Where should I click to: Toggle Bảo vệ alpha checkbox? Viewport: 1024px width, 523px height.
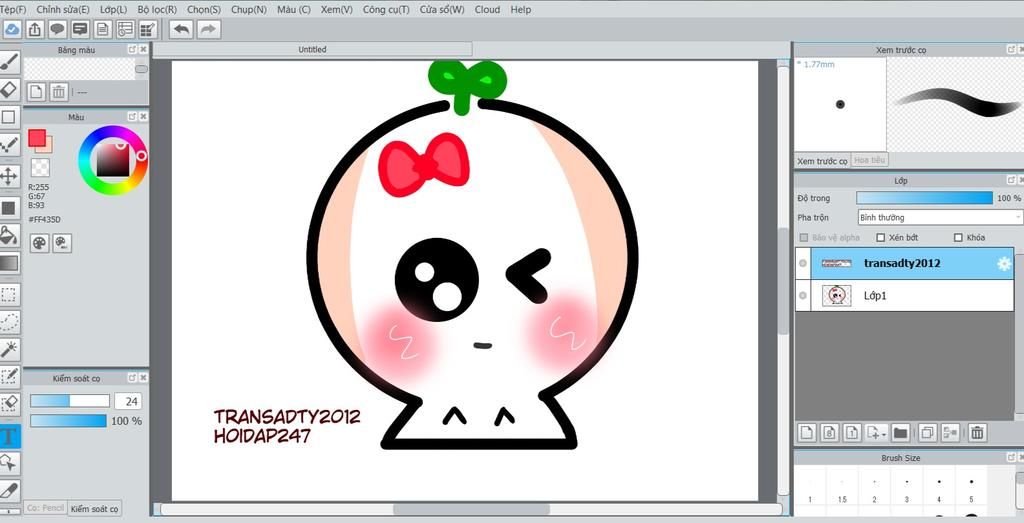point(804,238)
